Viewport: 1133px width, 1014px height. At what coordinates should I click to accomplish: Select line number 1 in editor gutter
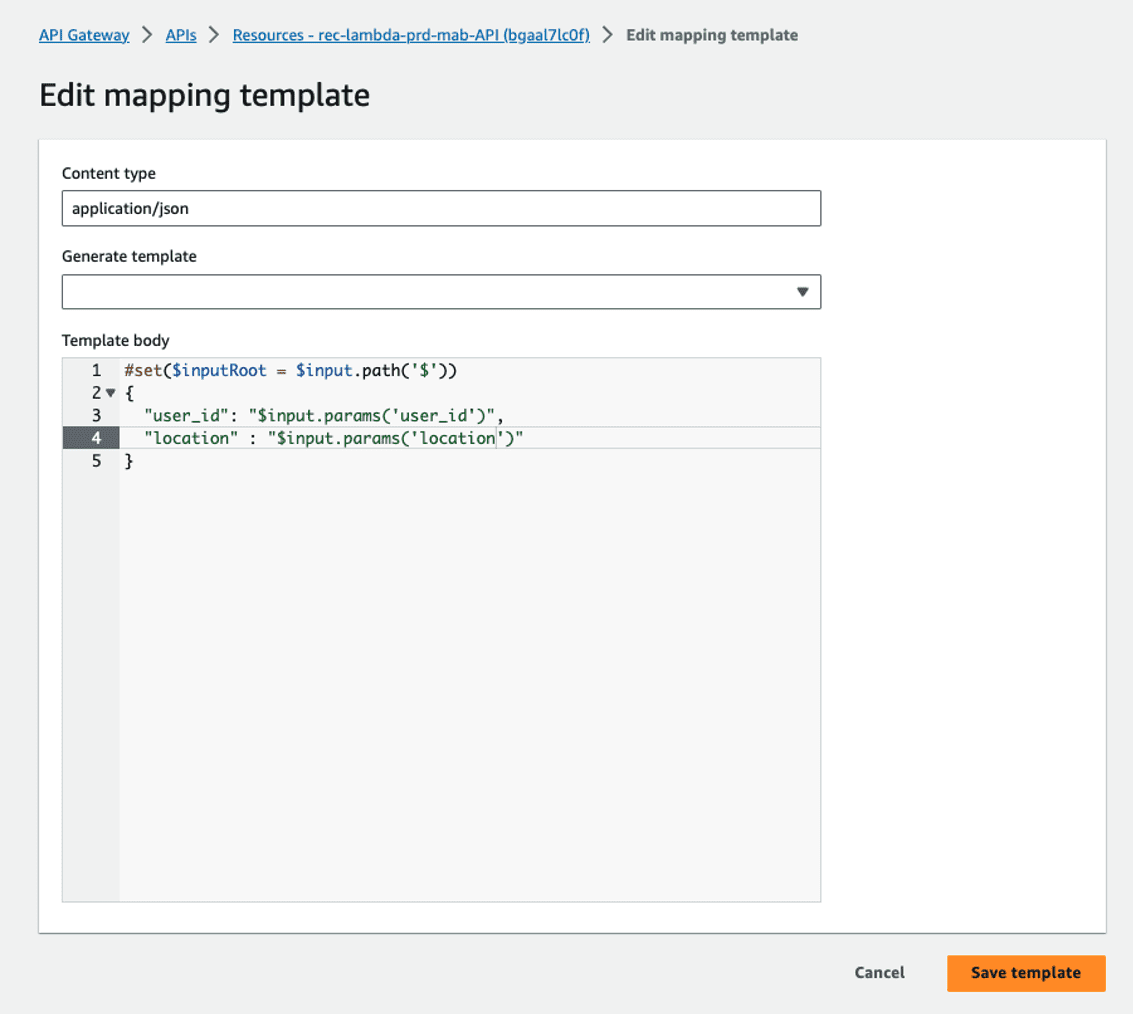[96, 371]
